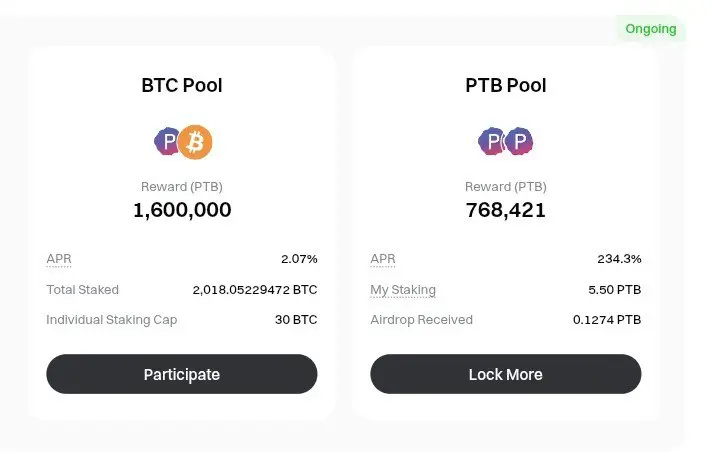This screenshot has height=466, width=712.
Task: Click the right purple P token in PTB Pool
Action: 519,141
